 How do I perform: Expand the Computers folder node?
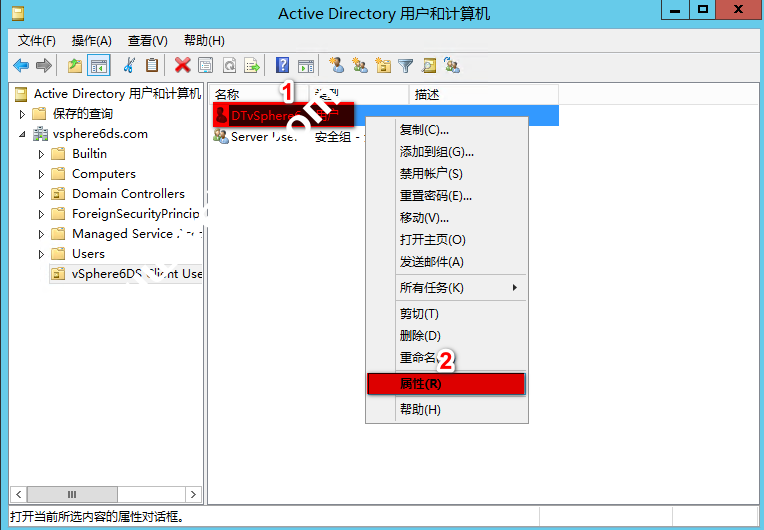point(41,174)
